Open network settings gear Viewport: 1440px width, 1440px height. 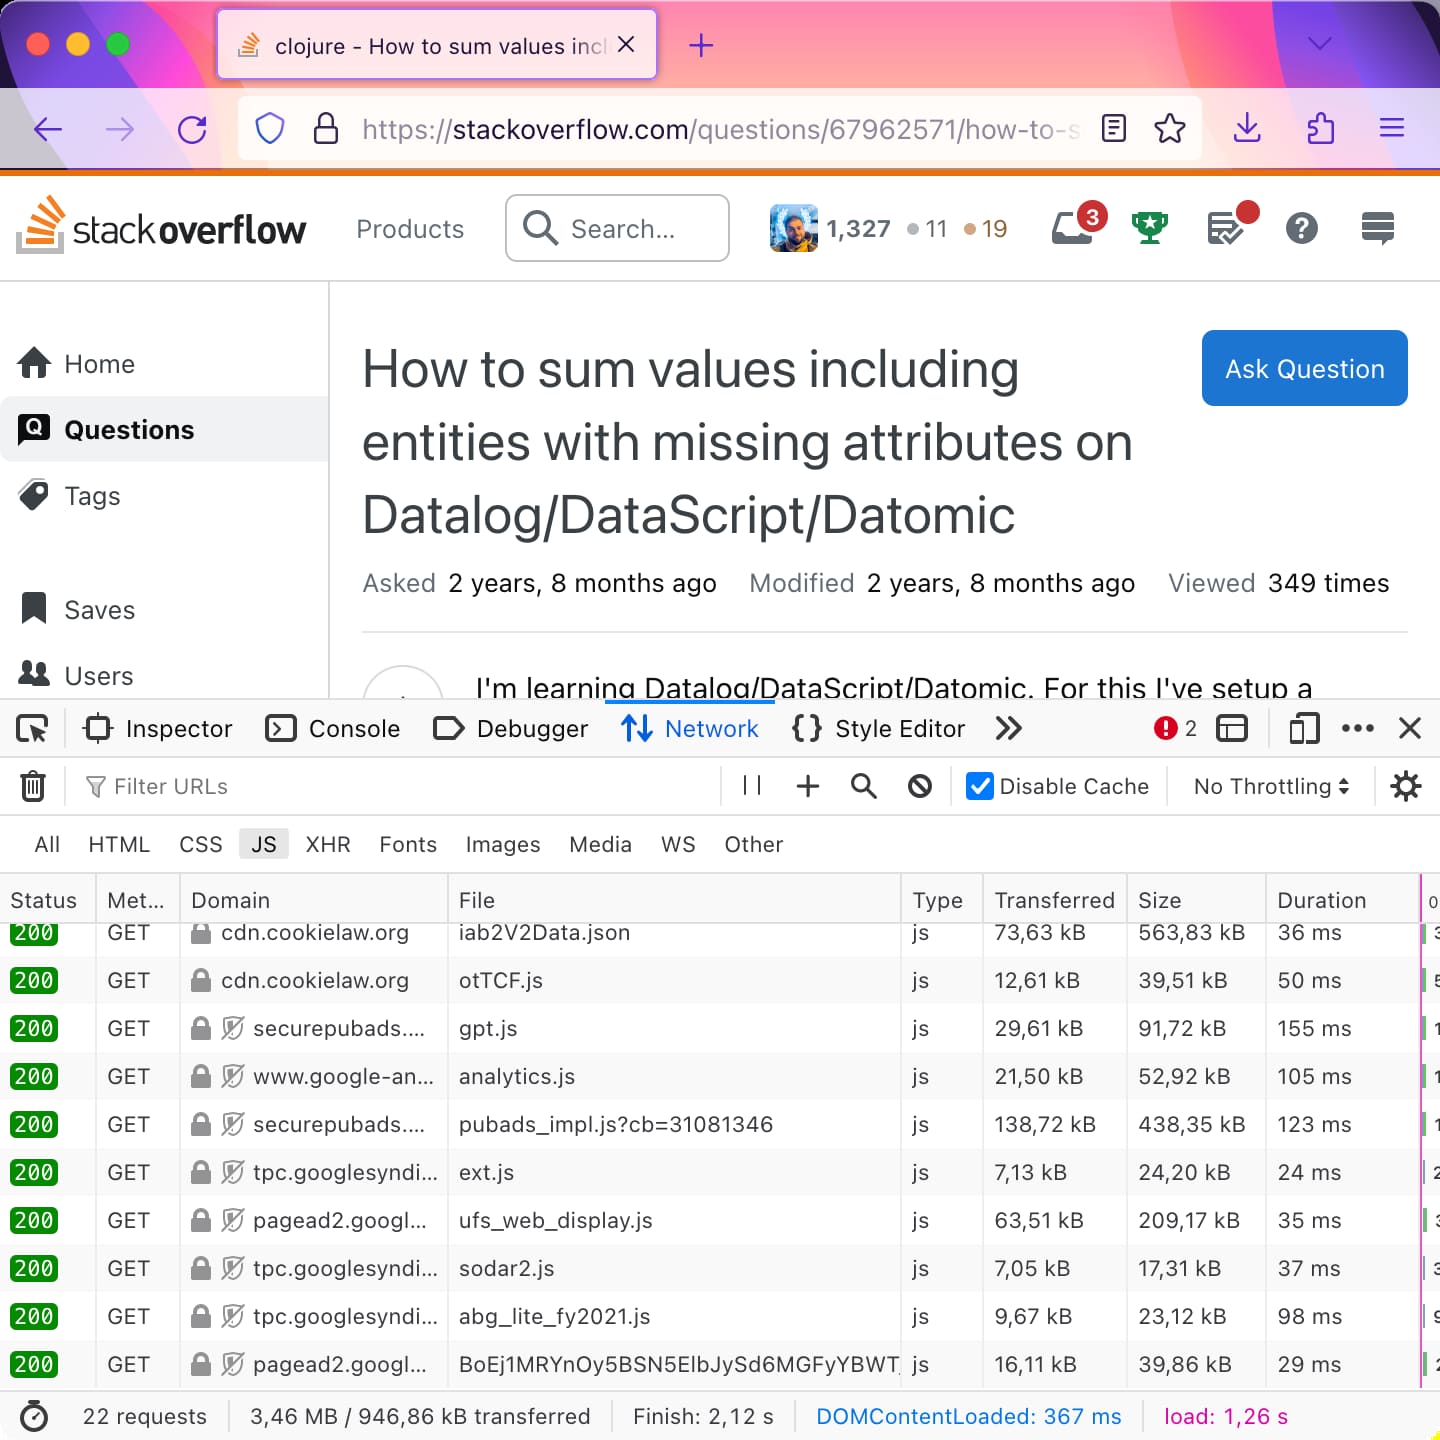[x=1406, y=786]
